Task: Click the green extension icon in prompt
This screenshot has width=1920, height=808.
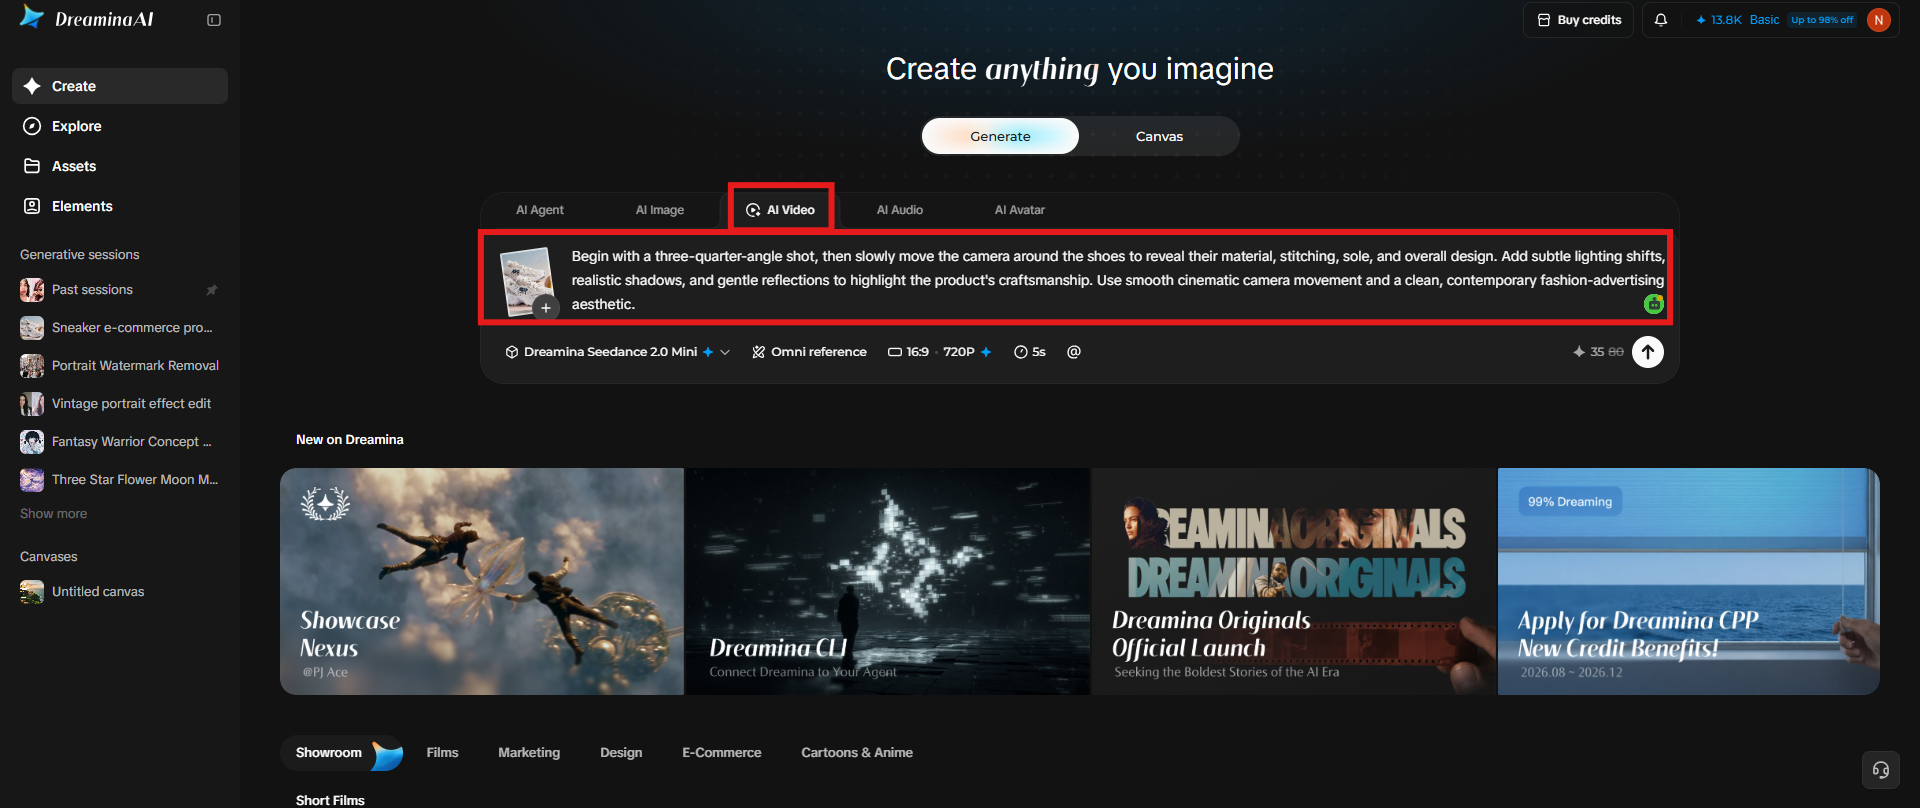Action: (x=1654, y=304)
